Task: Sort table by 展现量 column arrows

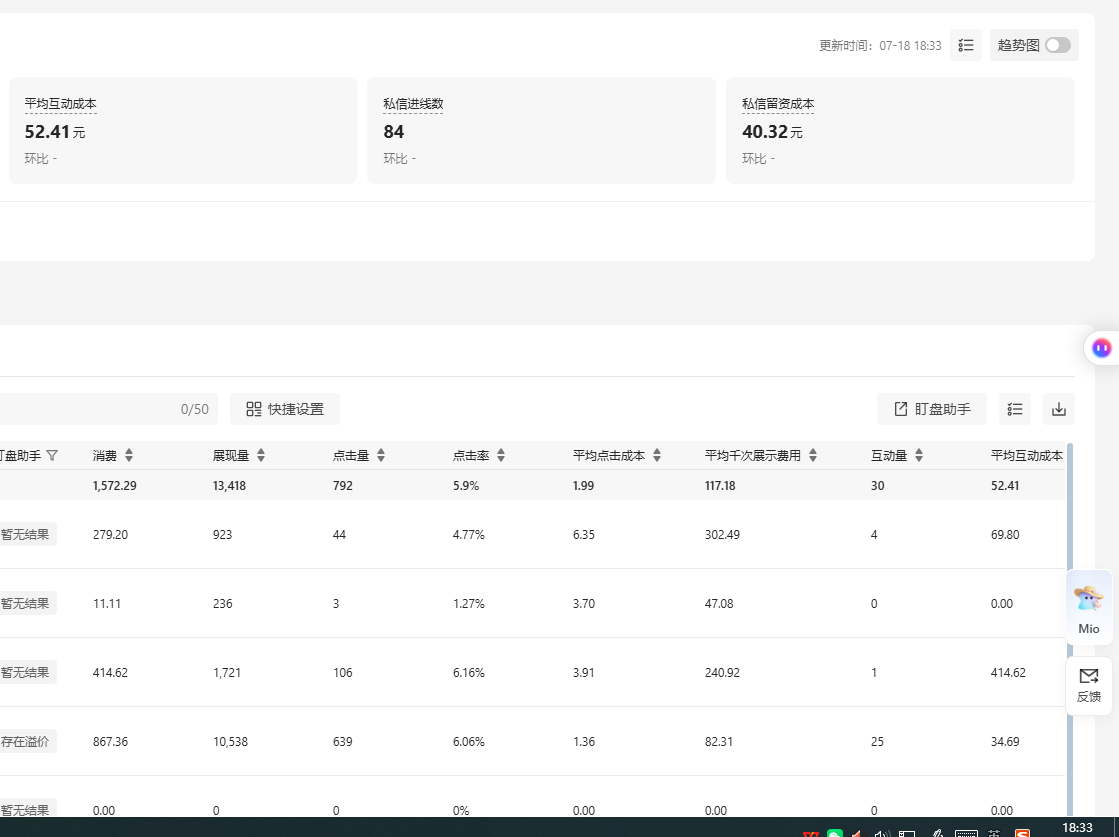Action: click(261, 455)
